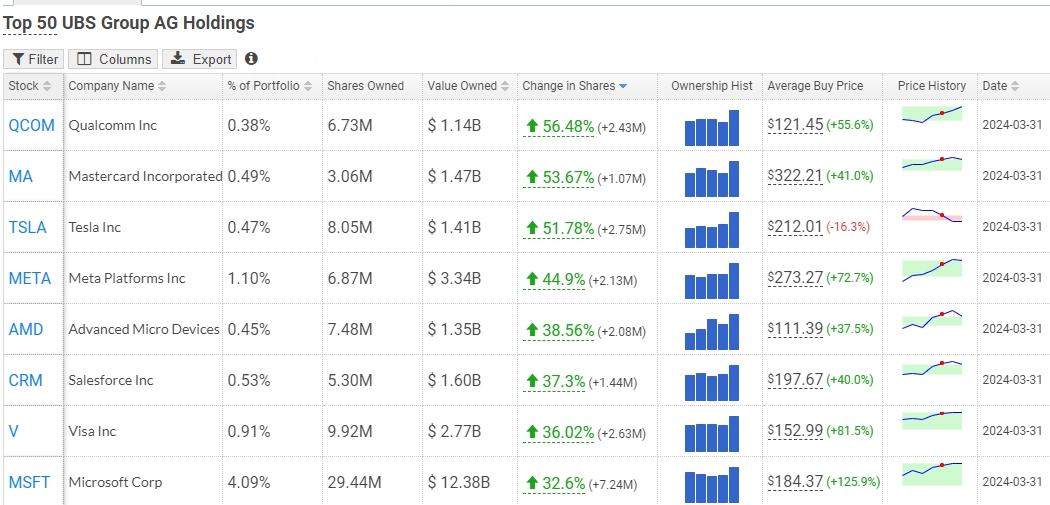Open the Filter options

34,59
